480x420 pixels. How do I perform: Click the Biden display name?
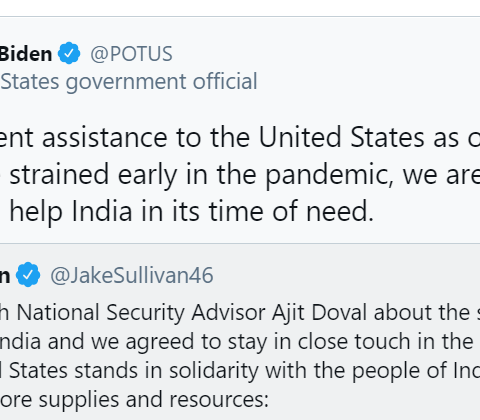click(26, 54)
